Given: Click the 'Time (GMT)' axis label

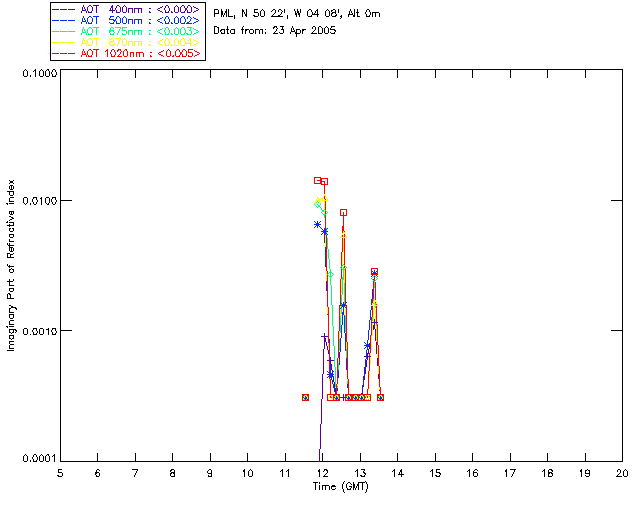Looking at the screenshot, I should [341, 487].
